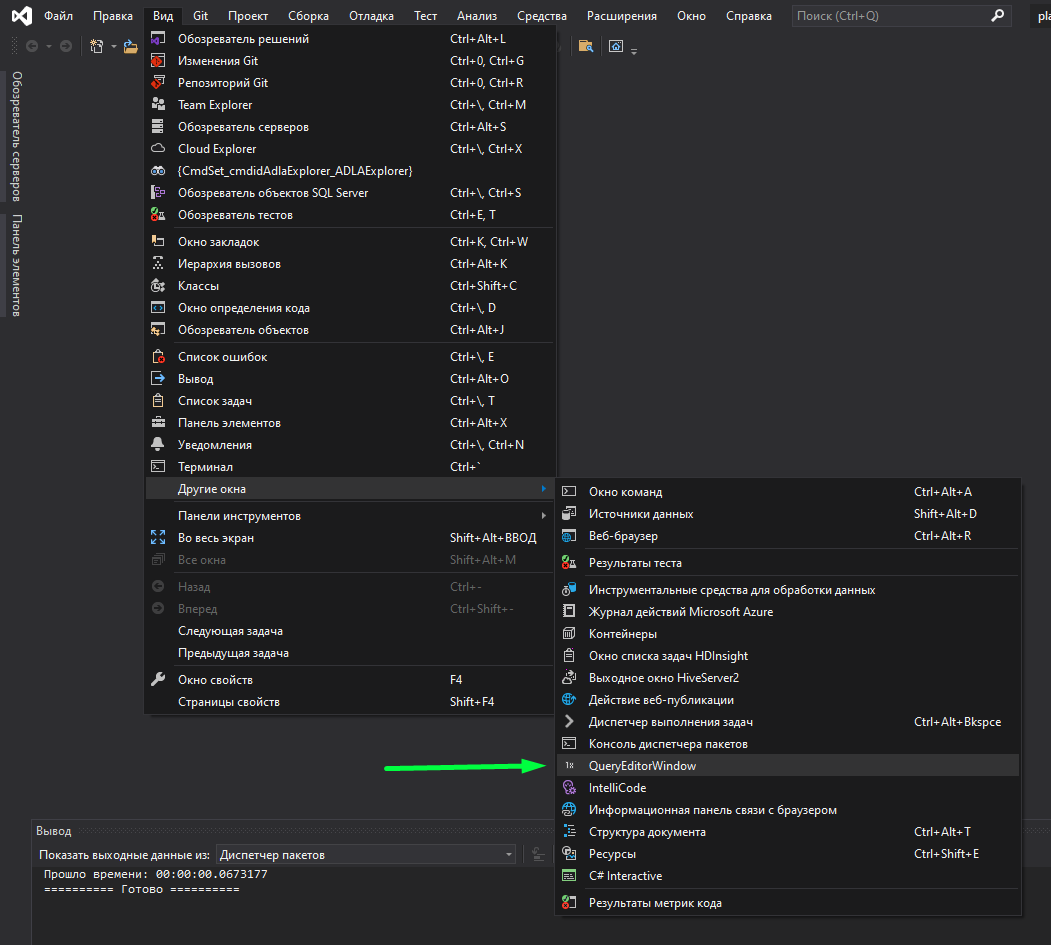Click the Visual Studio logo icon
The width and height of the screenshot is (1051, 945).
click(19, 16)
